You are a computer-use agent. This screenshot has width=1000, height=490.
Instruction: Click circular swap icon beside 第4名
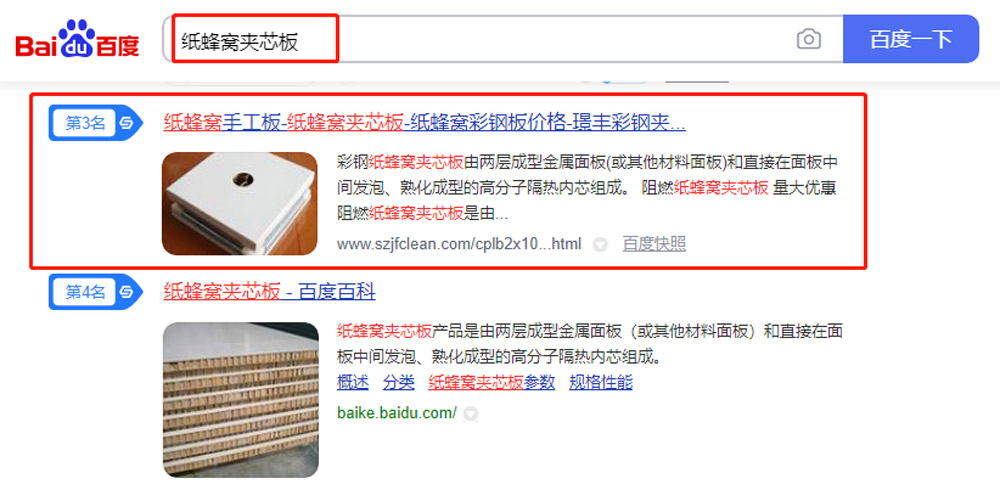point(126,292)
